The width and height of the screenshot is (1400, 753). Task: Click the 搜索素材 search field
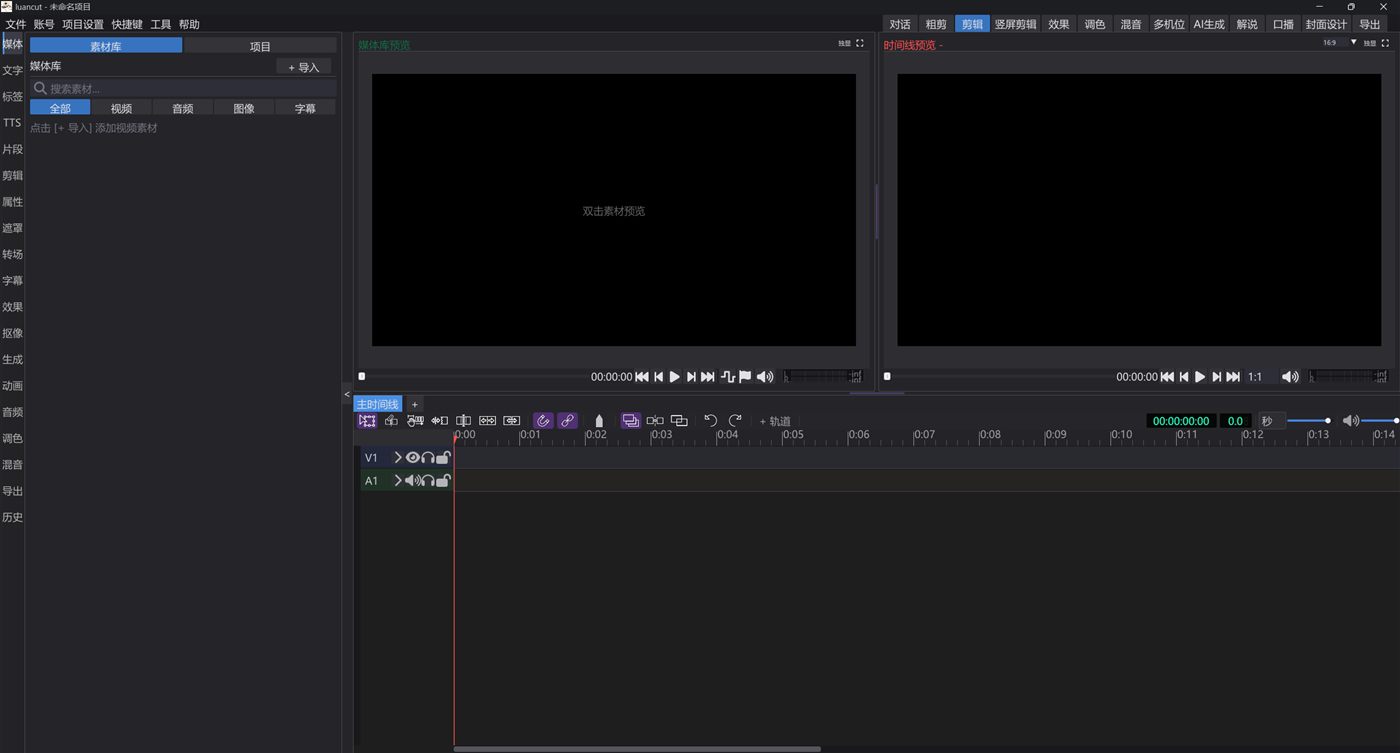tap(183, 88)
